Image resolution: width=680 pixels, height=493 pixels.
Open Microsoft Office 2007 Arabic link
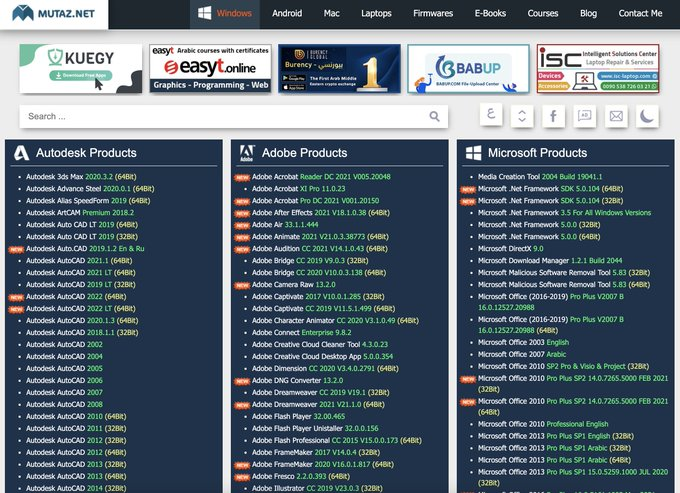pos(522,354)
